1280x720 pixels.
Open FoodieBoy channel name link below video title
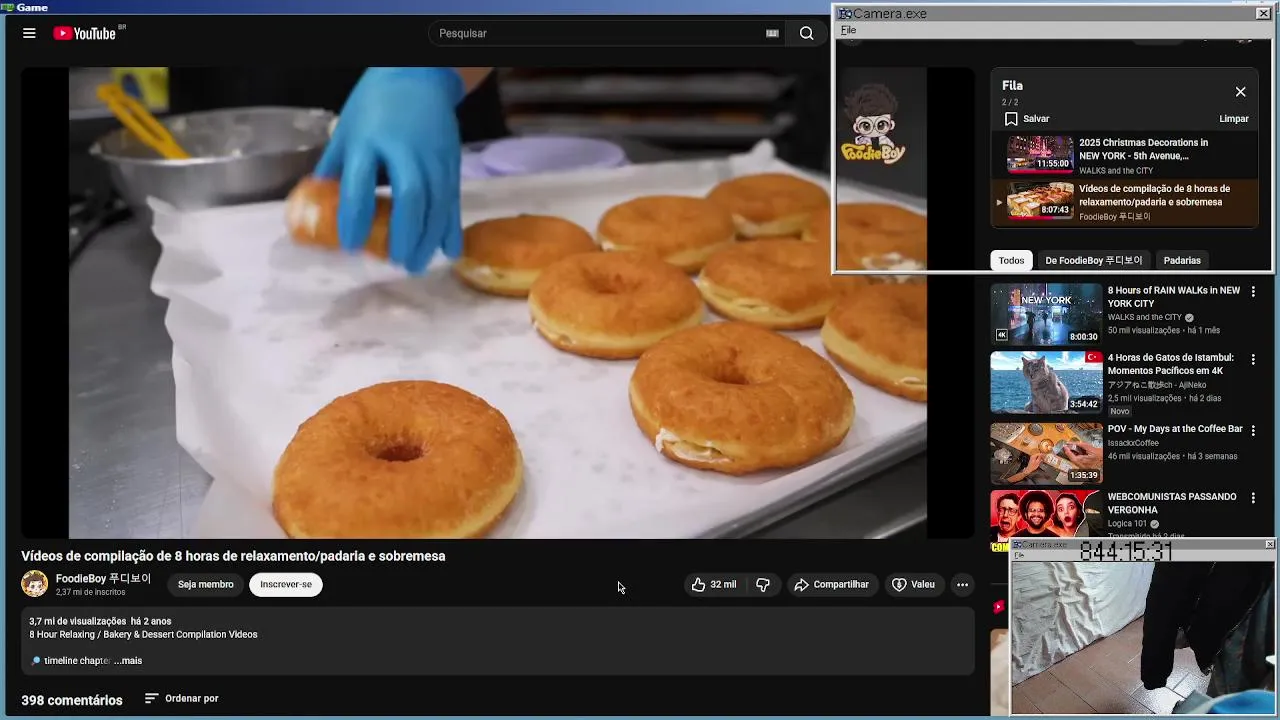click(x=103, y=578)
